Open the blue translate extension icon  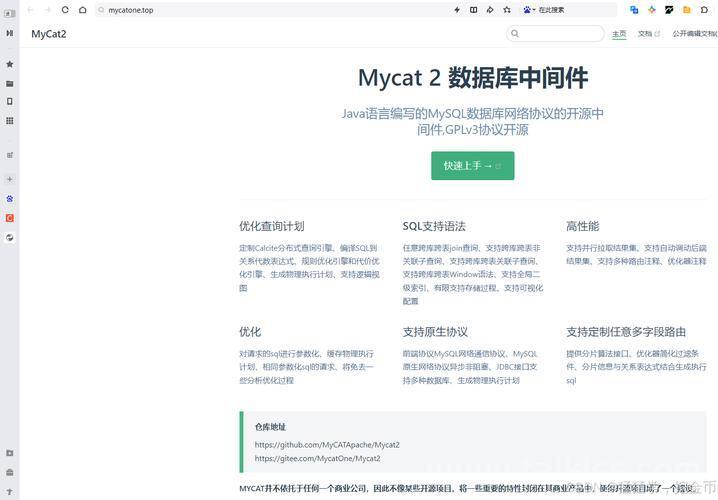coord(634,10)
